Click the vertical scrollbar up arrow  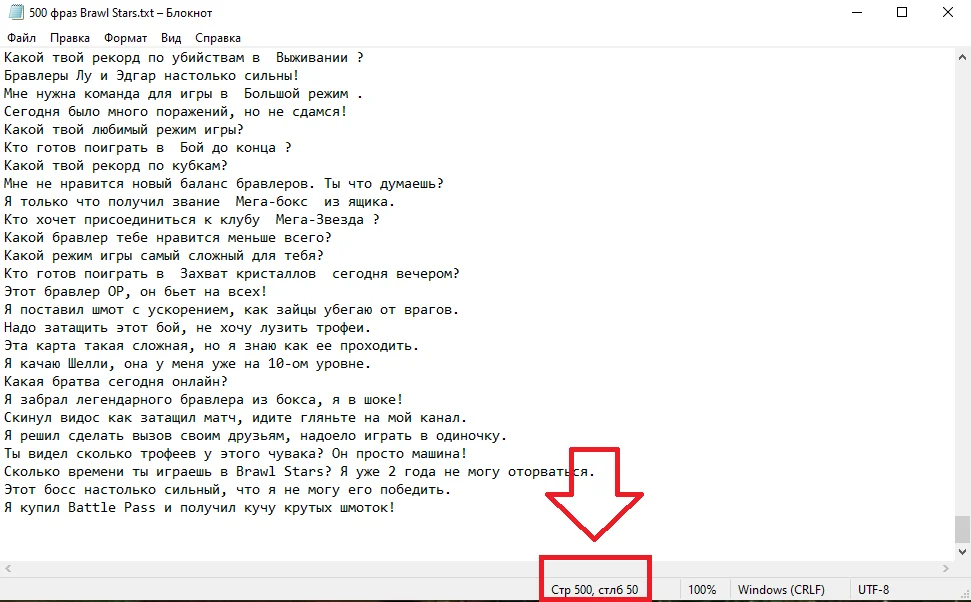(x=962, y=57)
